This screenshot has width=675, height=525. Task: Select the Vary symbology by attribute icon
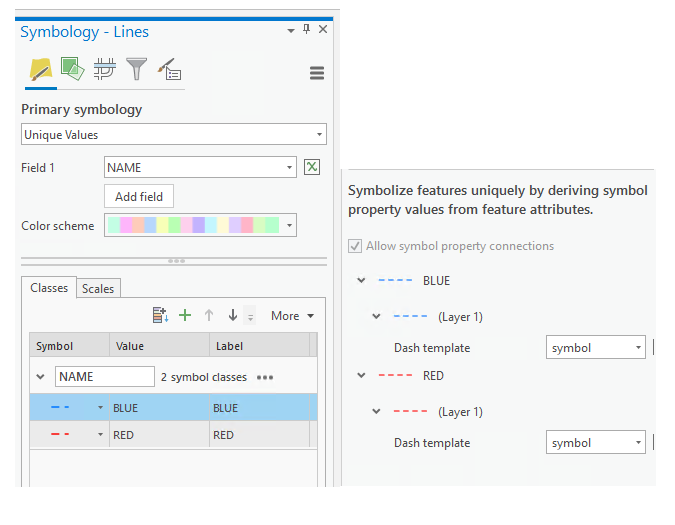coord(71,70)
